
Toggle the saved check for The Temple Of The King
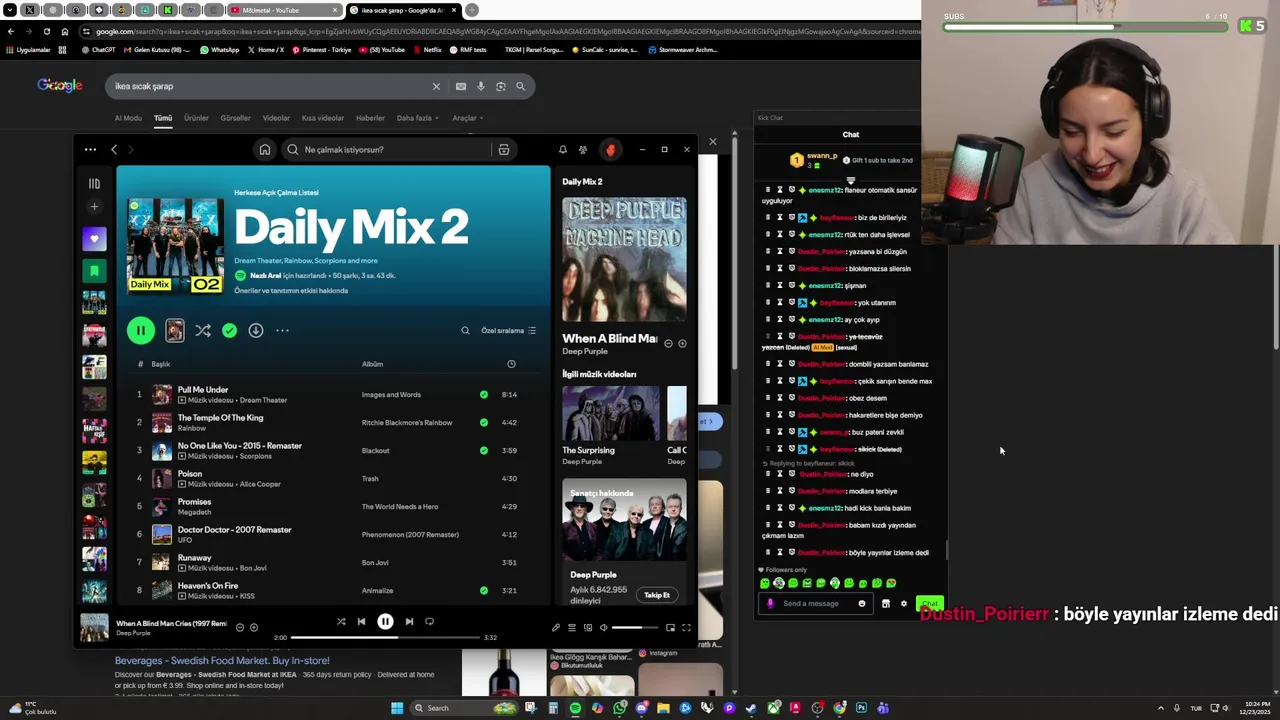[484, 423]
